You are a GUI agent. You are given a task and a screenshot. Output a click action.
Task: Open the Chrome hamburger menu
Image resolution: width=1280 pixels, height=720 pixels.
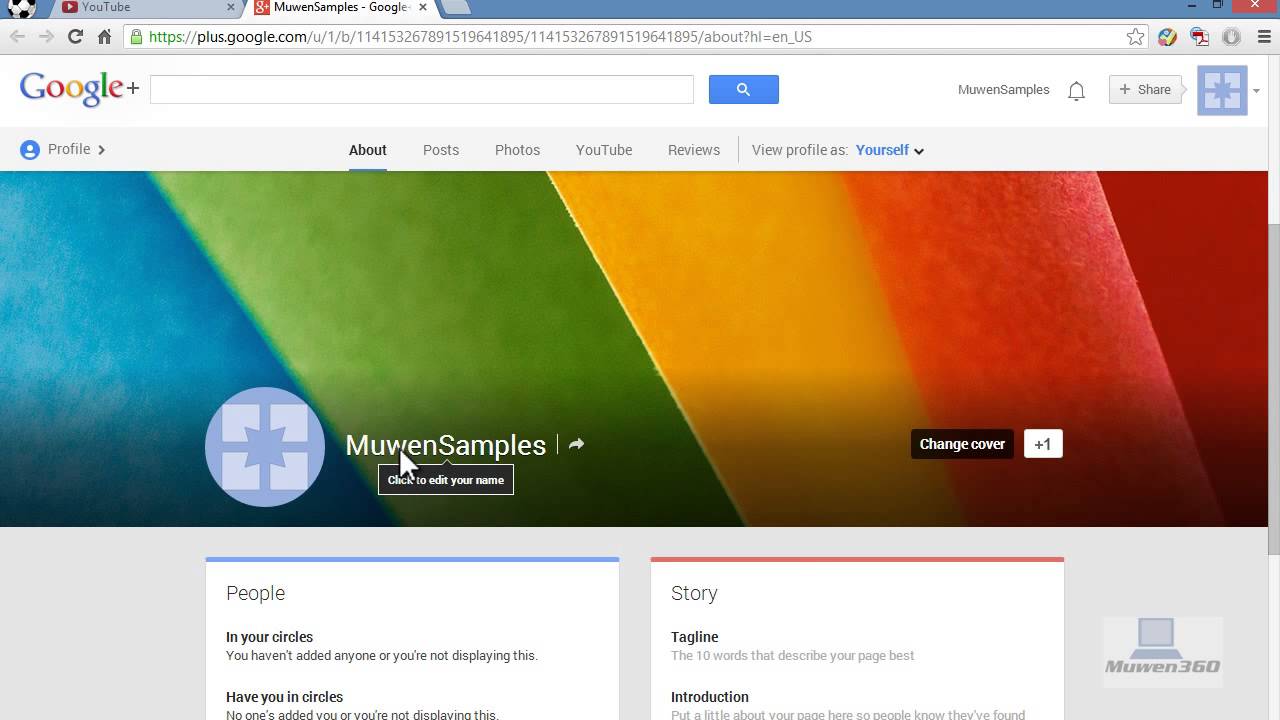point(1263,37)
